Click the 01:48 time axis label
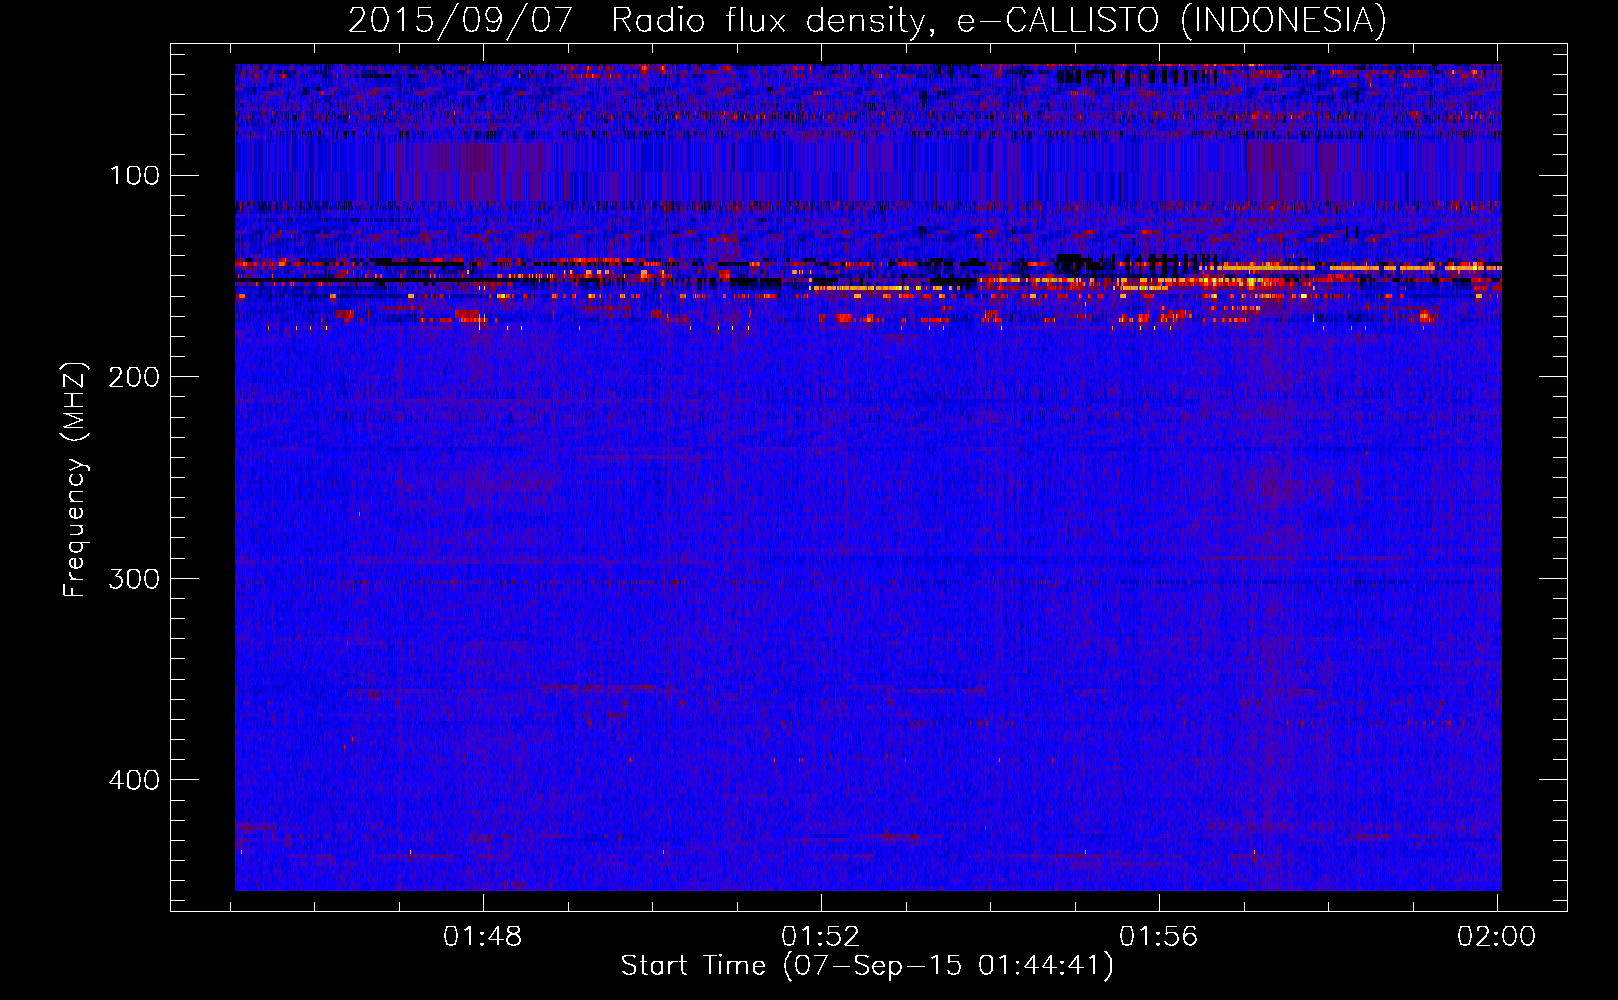 483,937
